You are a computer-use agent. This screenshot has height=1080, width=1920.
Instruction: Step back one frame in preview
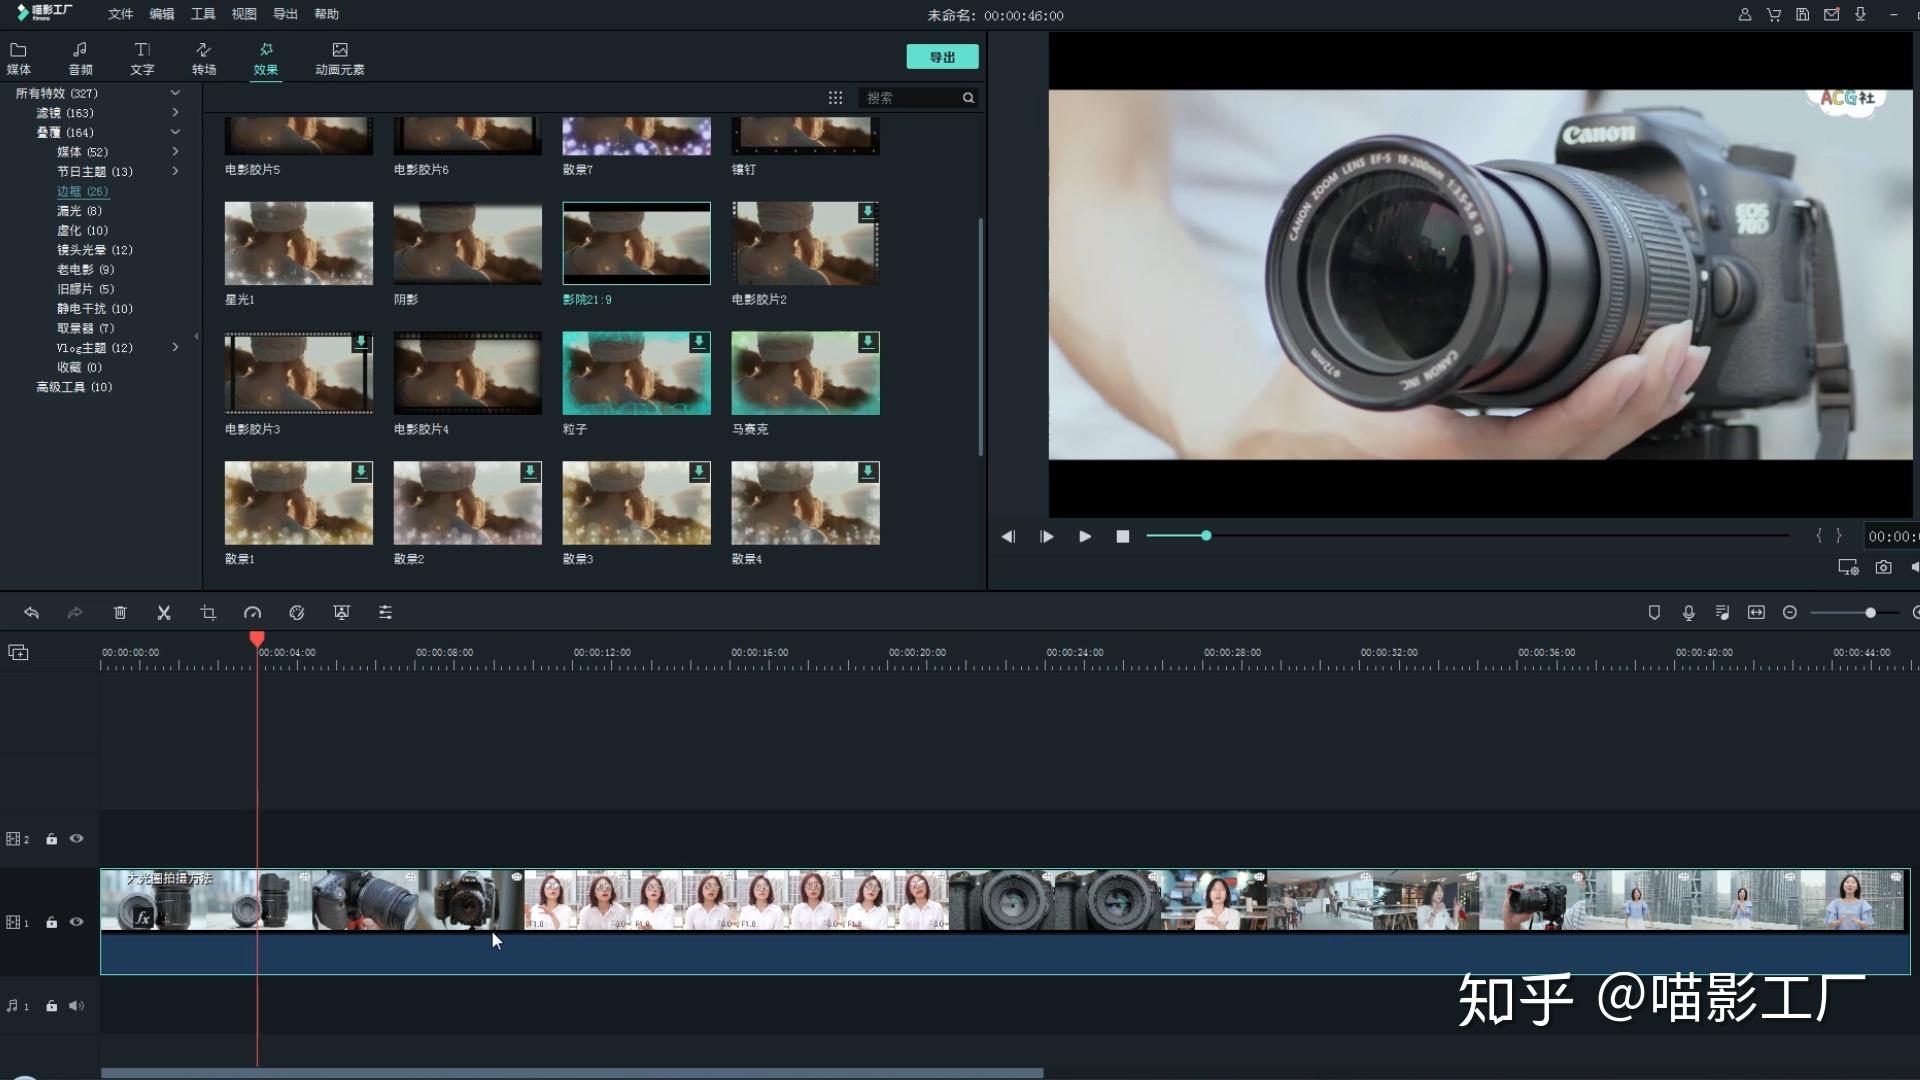pos(1008,537)
